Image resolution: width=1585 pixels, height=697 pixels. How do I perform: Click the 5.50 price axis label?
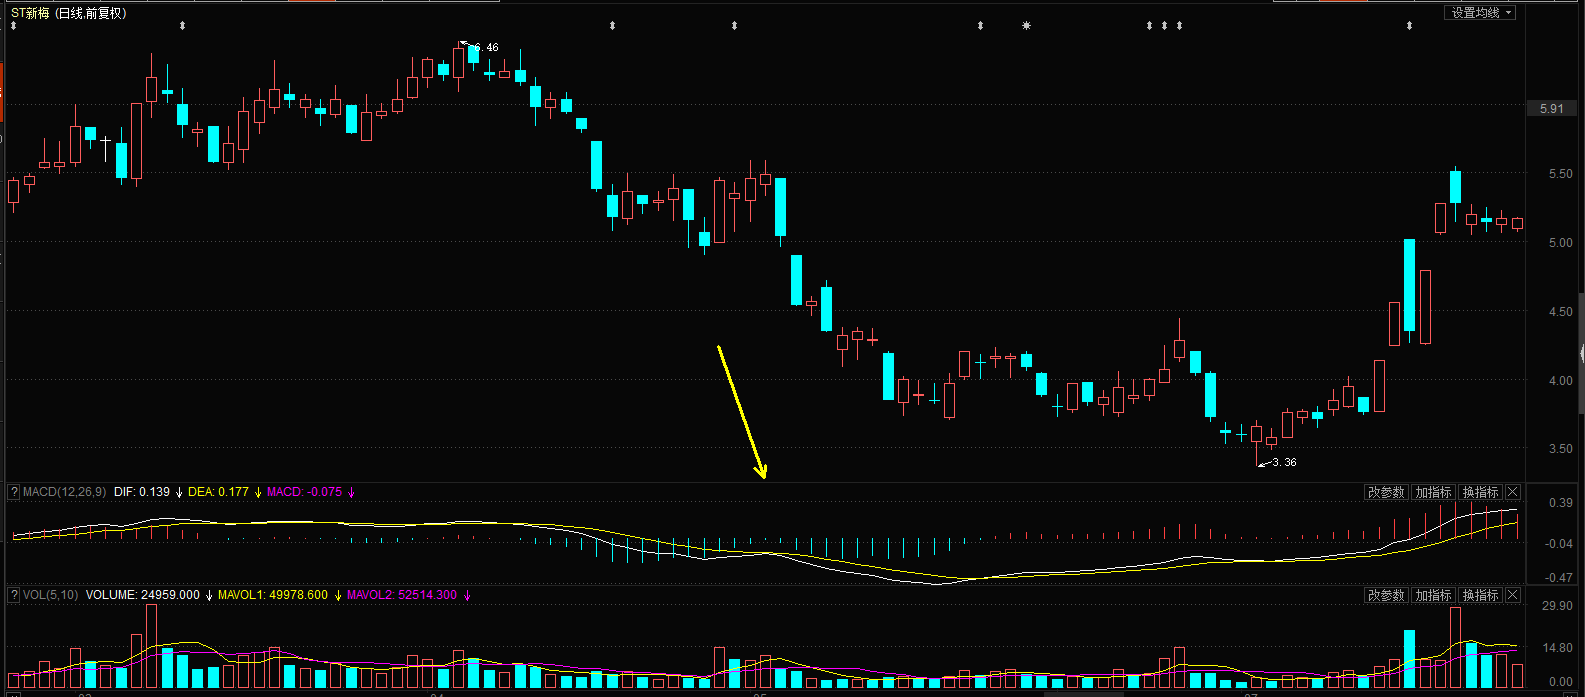[1560, 174]
